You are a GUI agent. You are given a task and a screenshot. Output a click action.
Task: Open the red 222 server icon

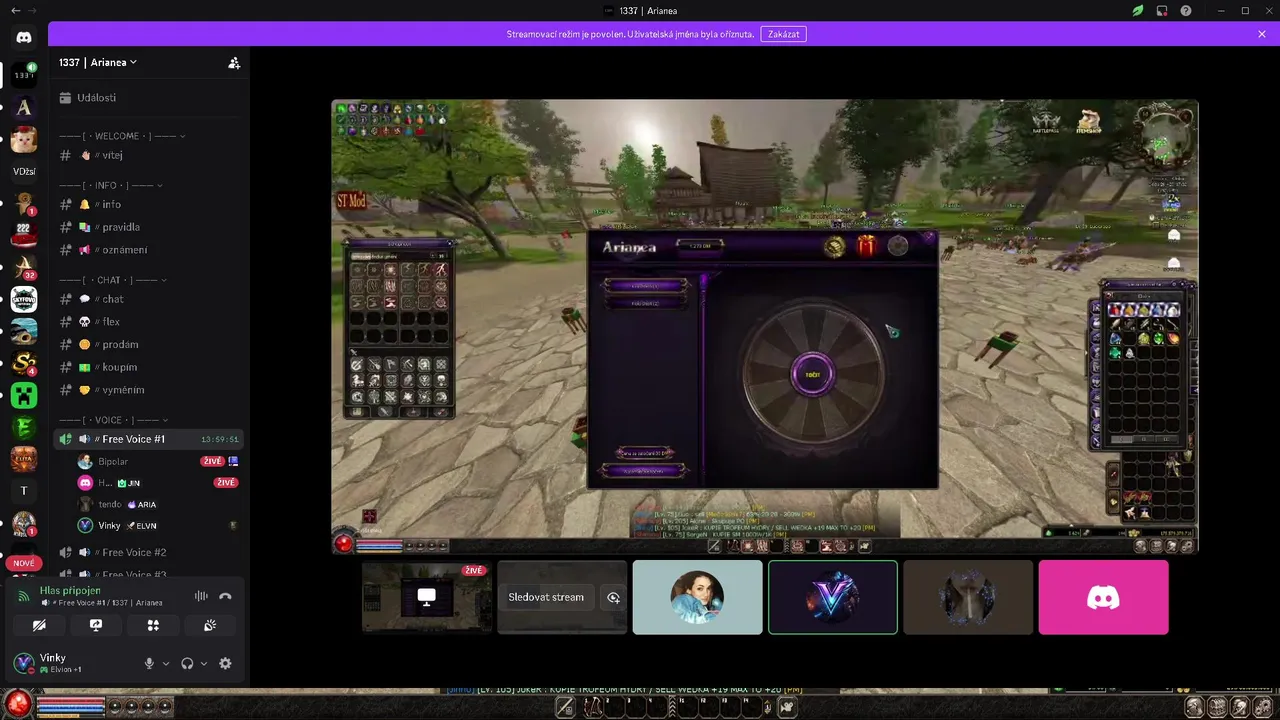coord(24,235)
